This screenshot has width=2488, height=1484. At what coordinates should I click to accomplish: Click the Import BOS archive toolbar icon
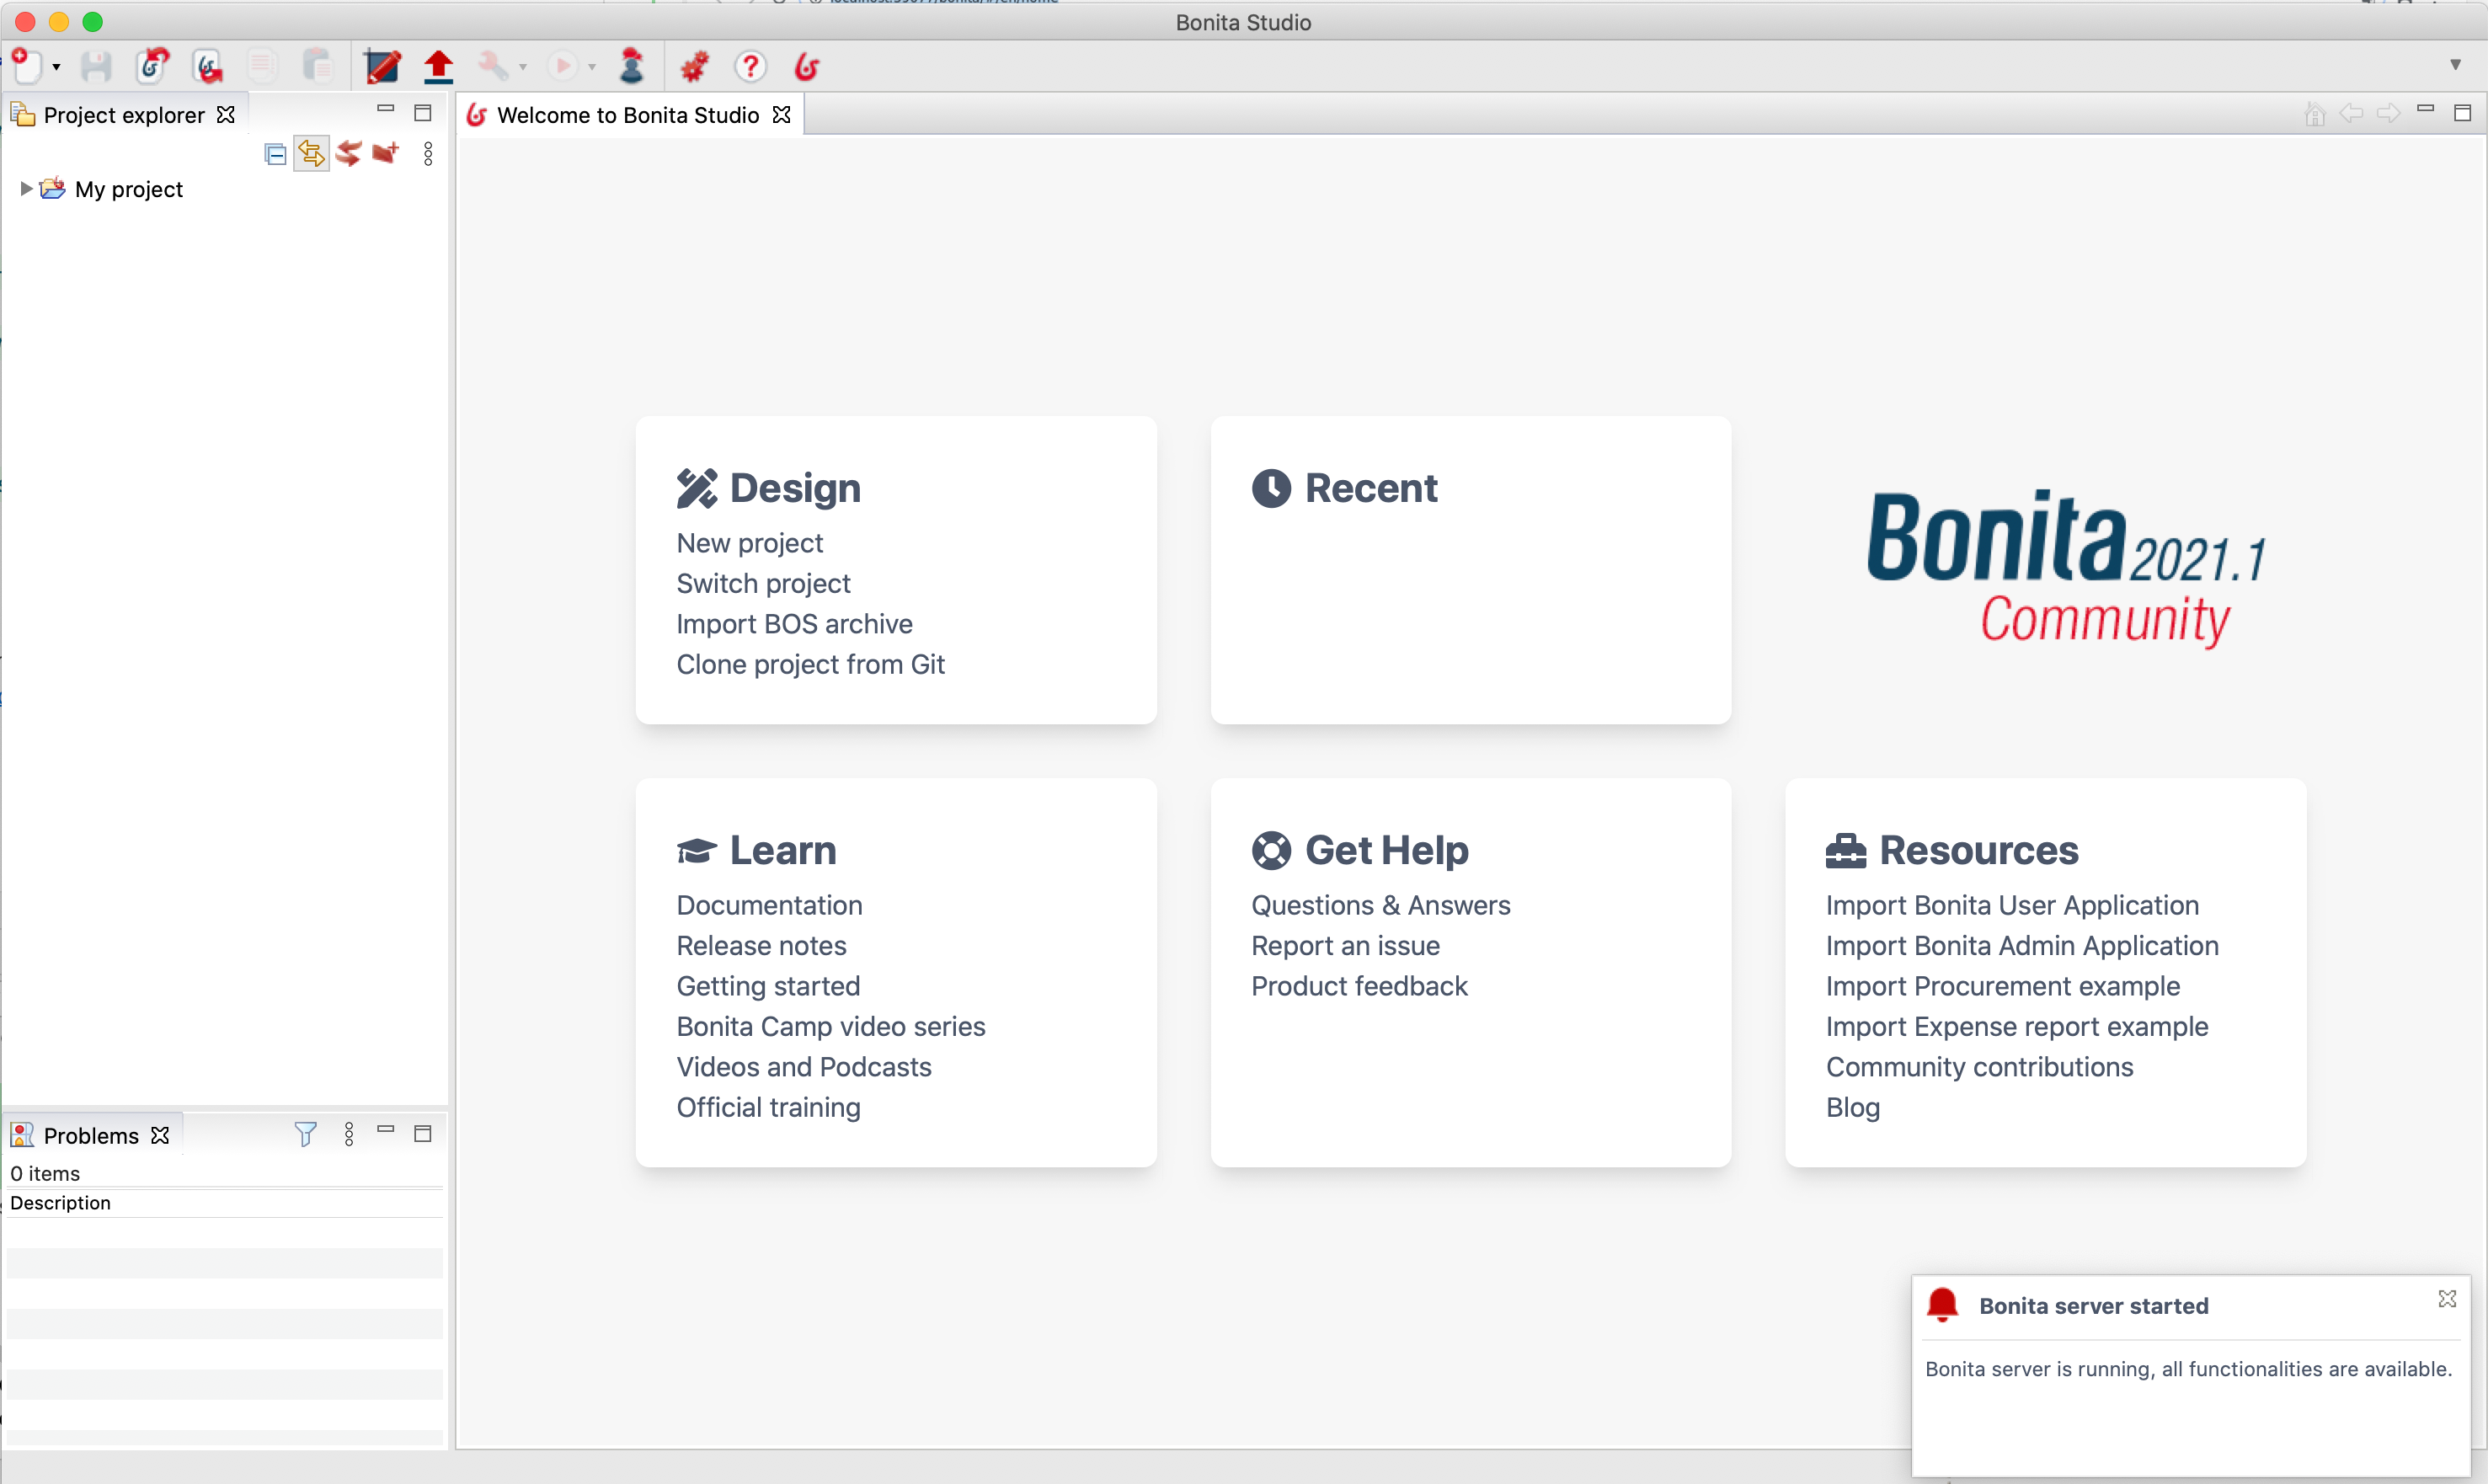coord(153,66)
